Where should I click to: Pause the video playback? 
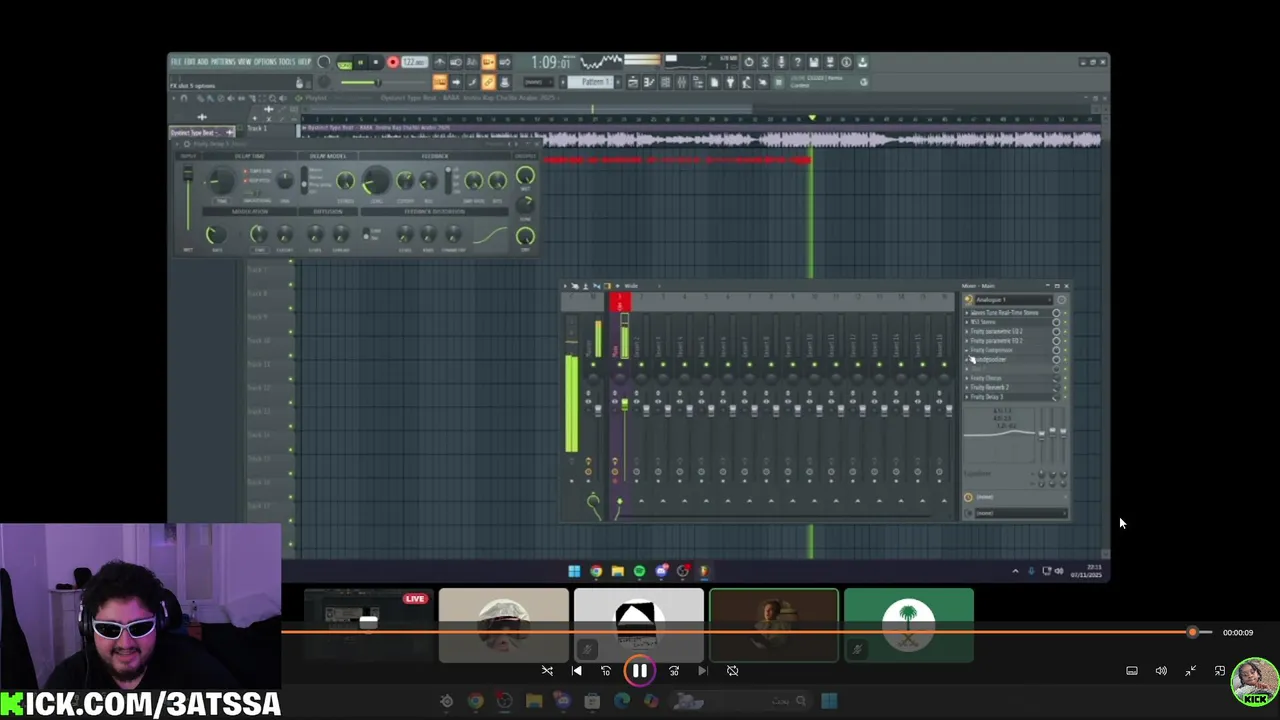coord(640,671)
